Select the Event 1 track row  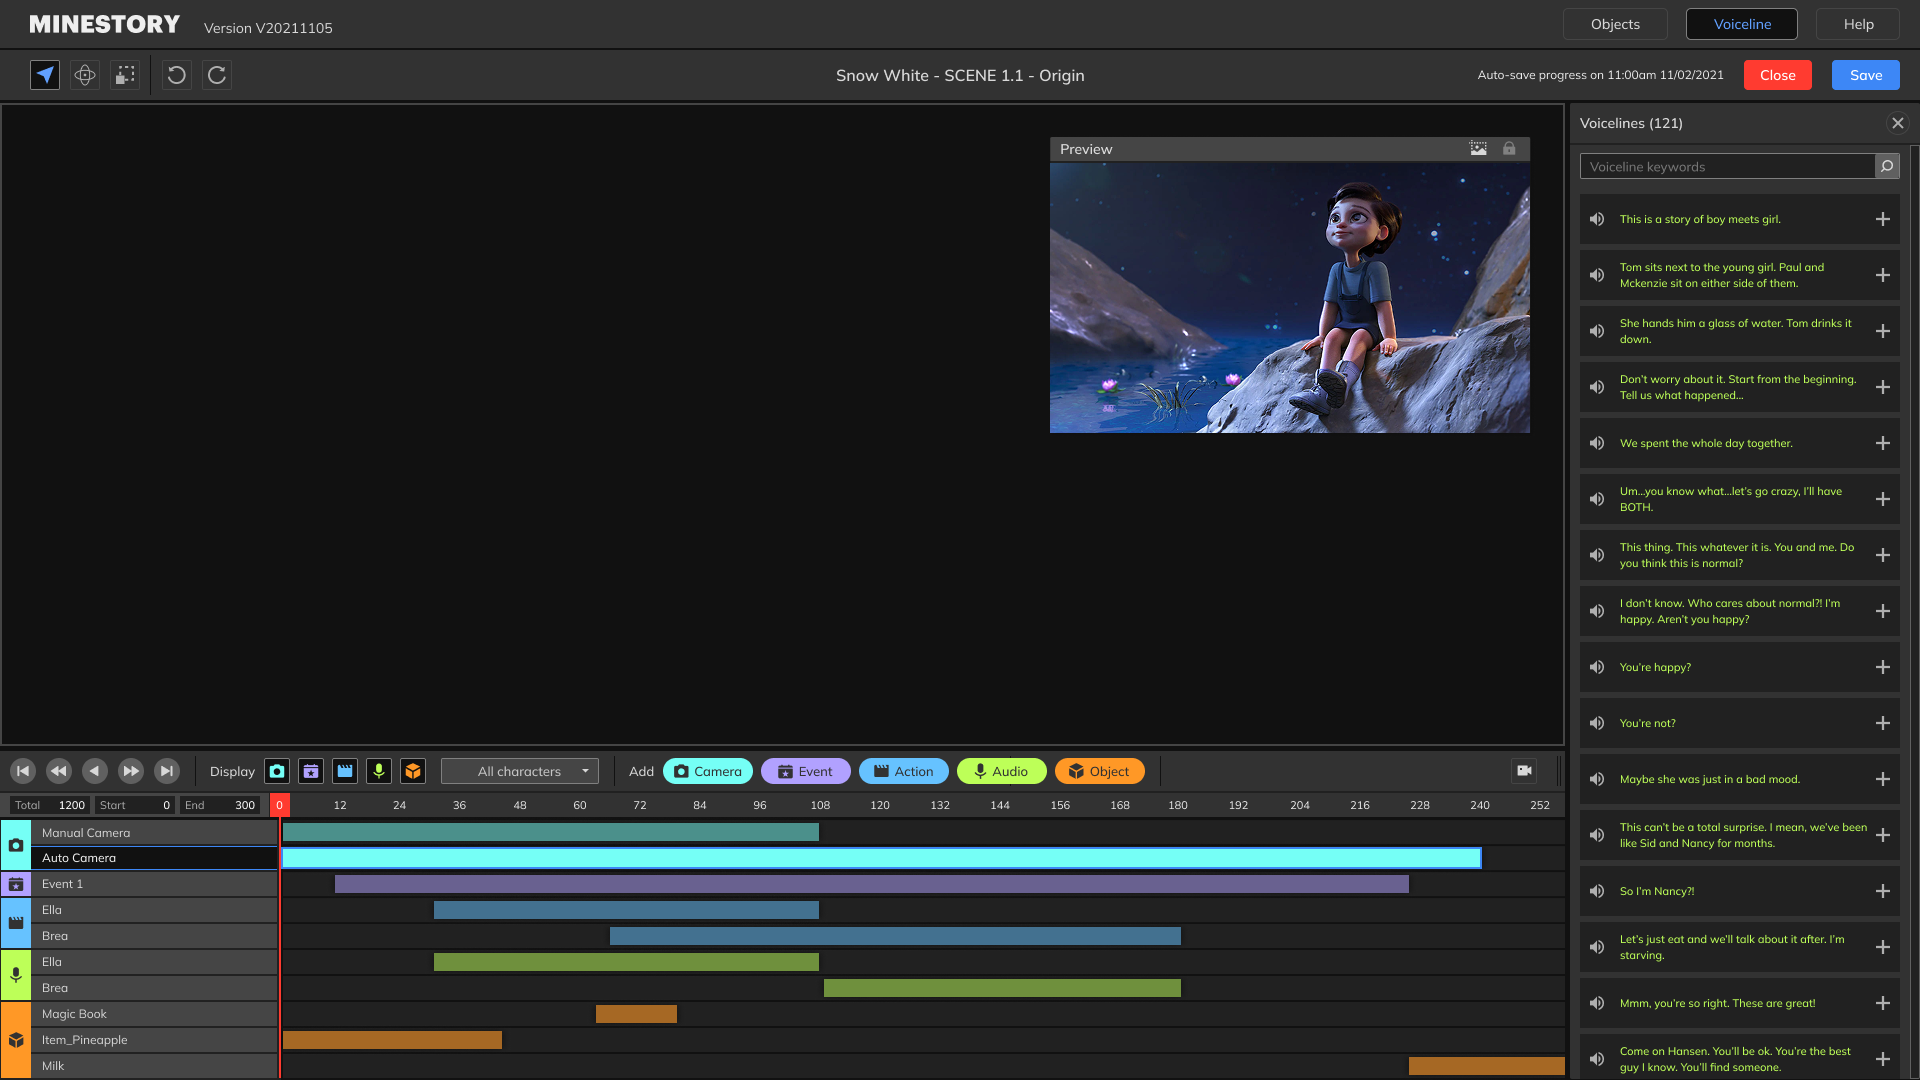tap(154, 884)
